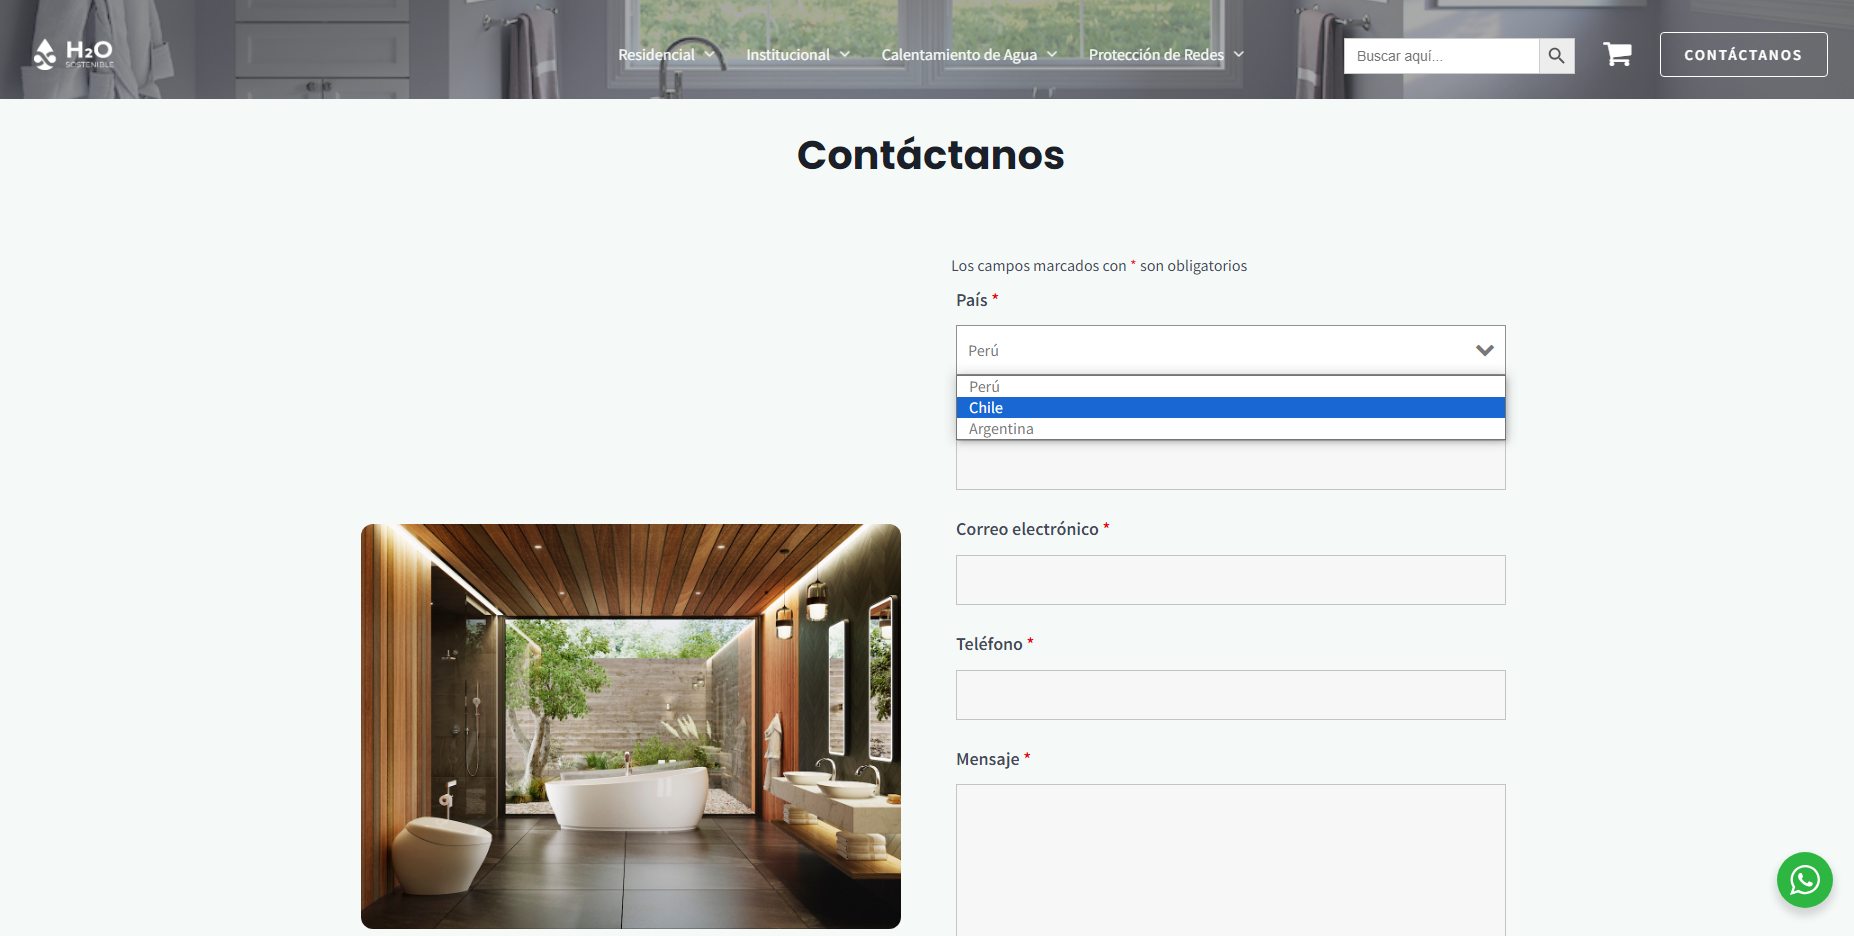Click the search magnifier icon

[1556, 56]
